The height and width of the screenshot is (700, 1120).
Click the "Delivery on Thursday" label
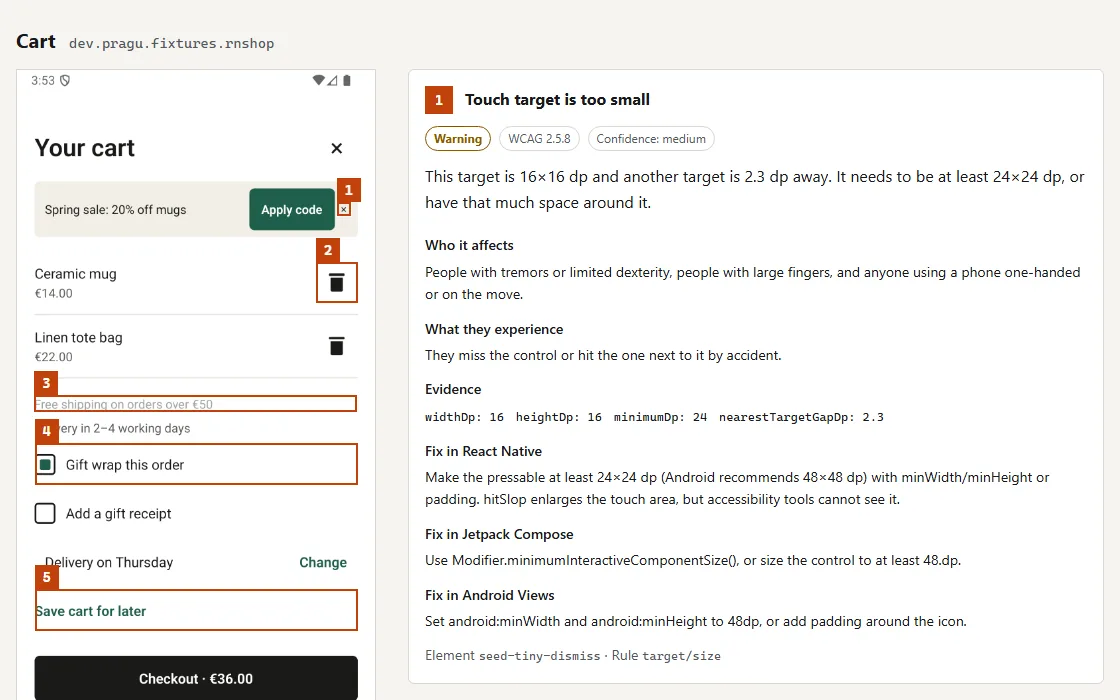click(109, 562)
